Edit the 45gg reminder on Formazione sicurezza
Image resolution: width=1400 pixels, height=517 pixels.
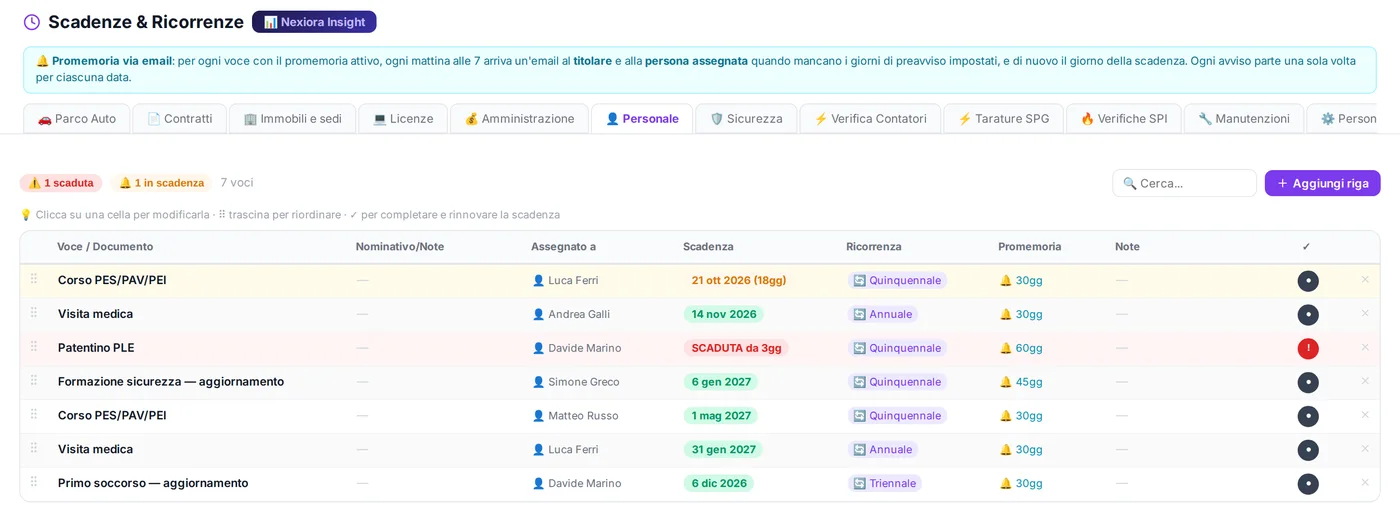(1021, 382)
